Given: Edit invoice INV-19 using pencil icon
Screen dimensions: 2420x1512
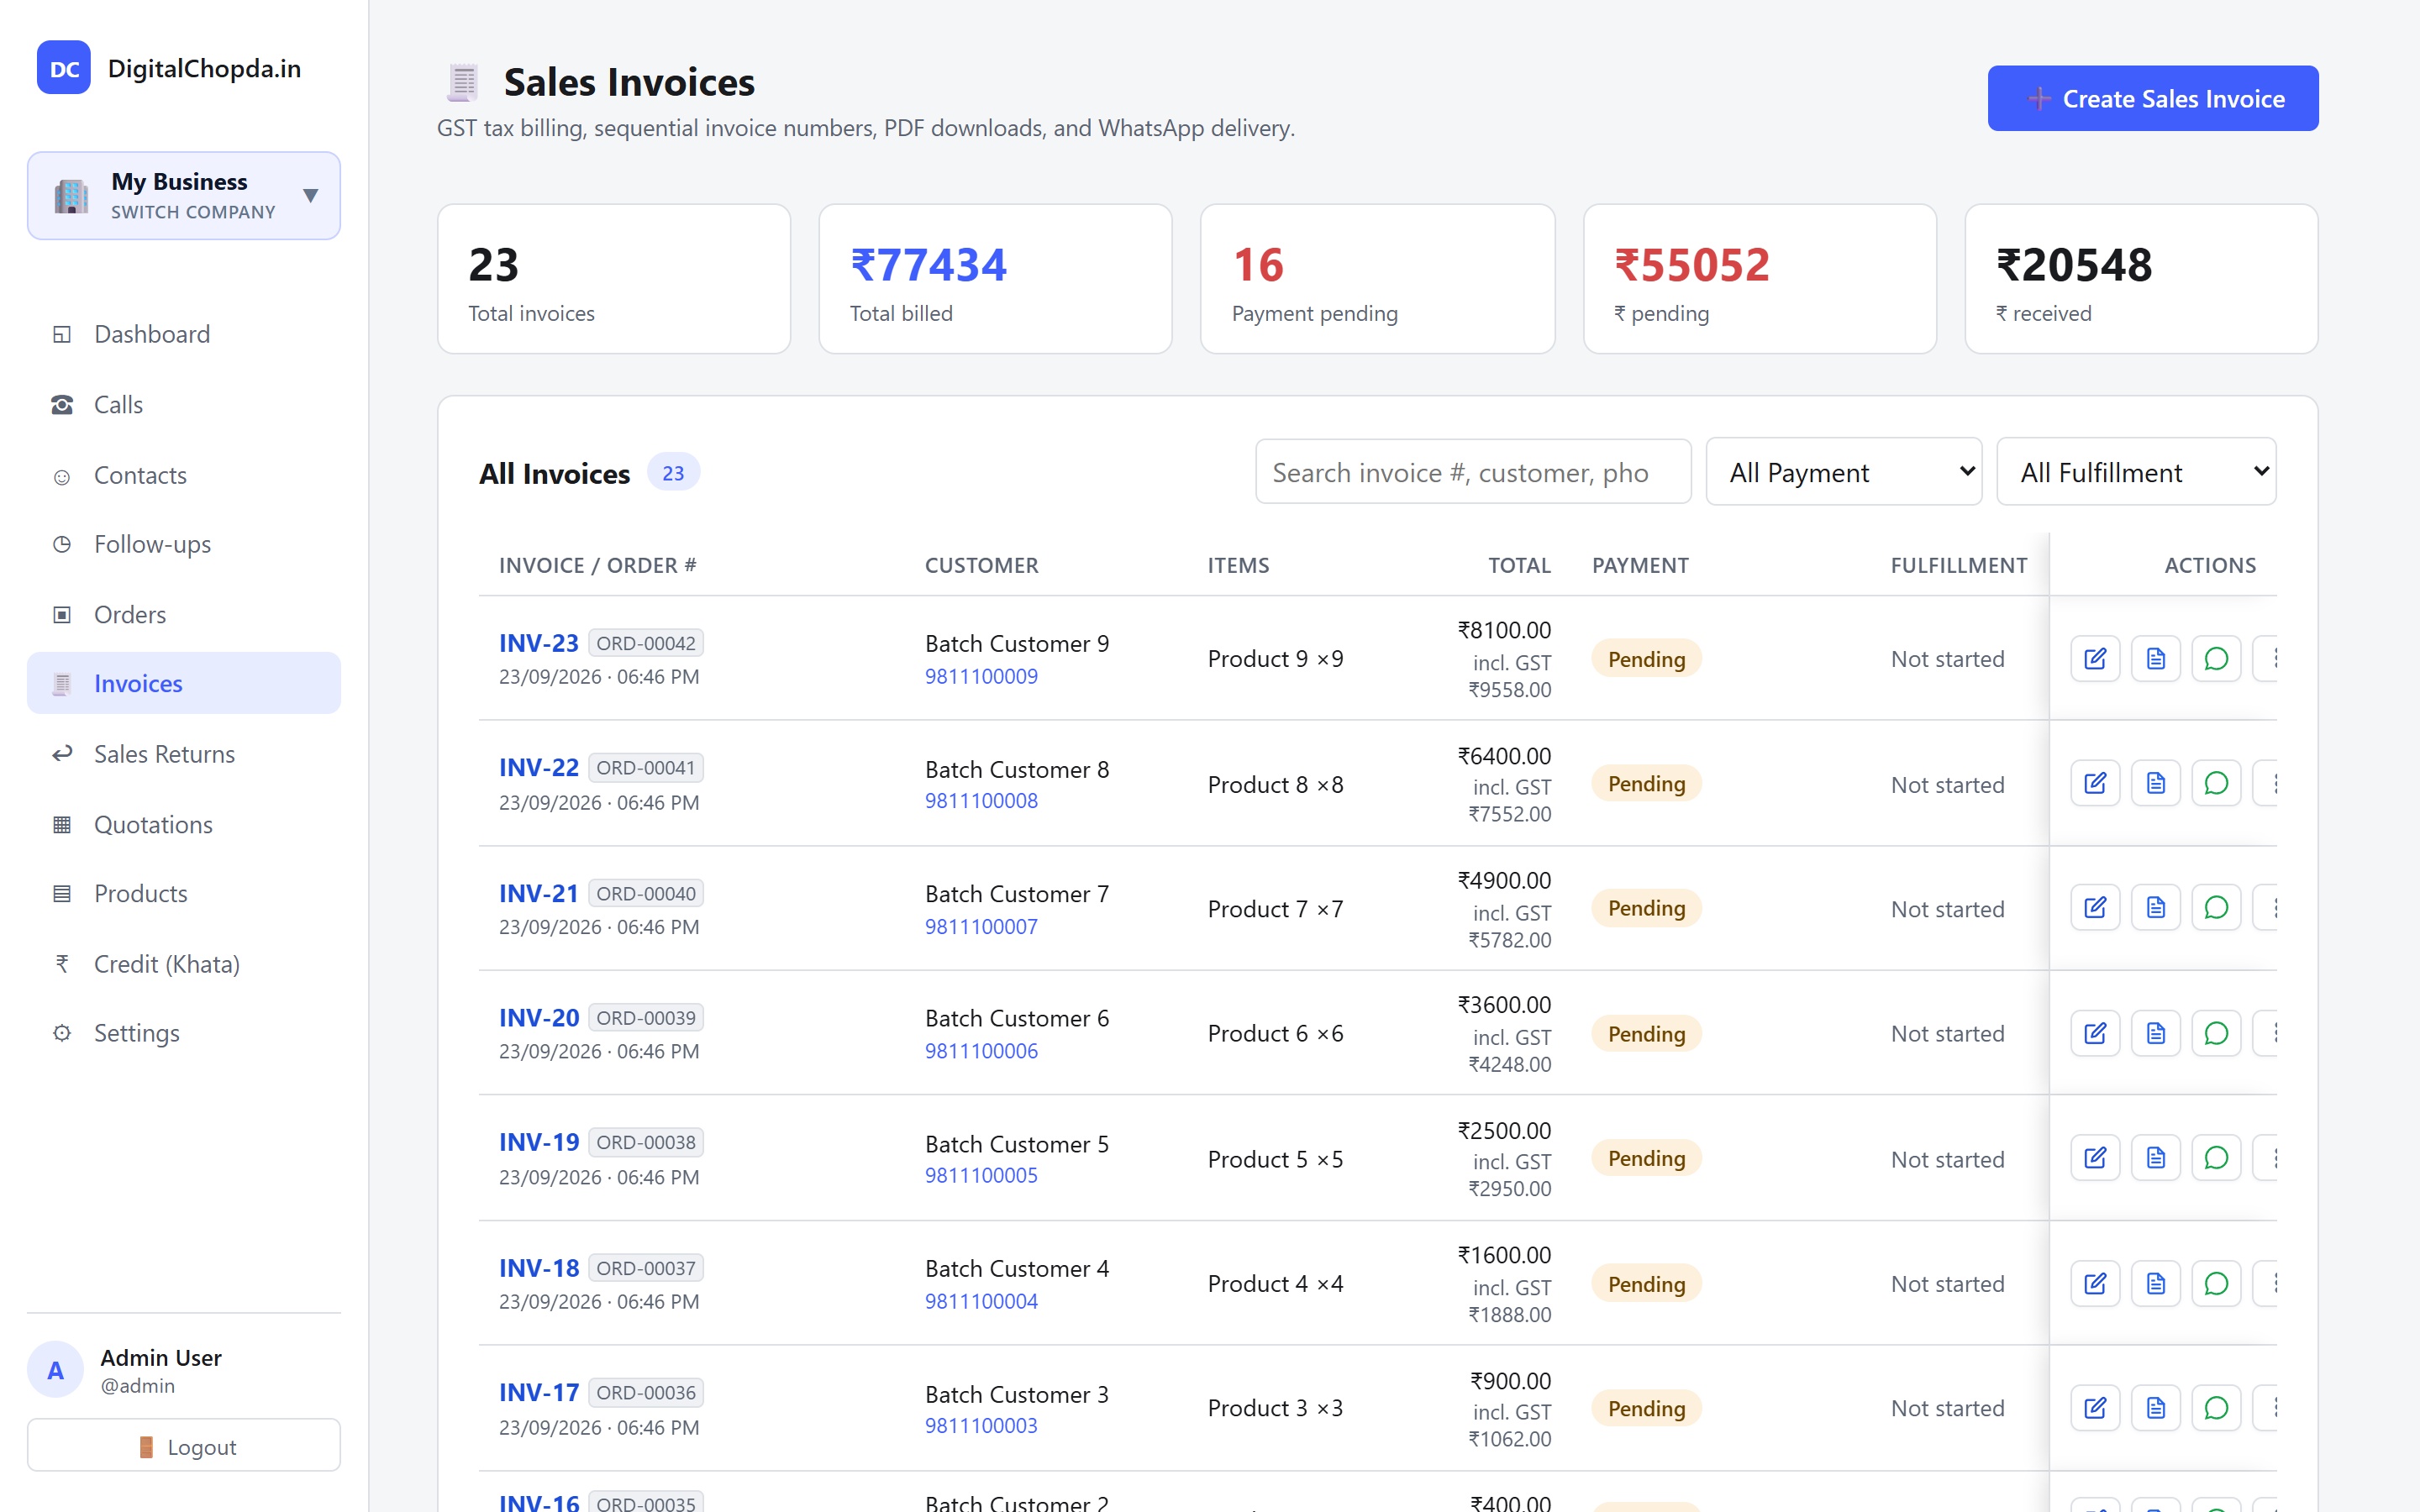Looking at the screenshot, I should pyautogui.click(x=2095, y=1158).
